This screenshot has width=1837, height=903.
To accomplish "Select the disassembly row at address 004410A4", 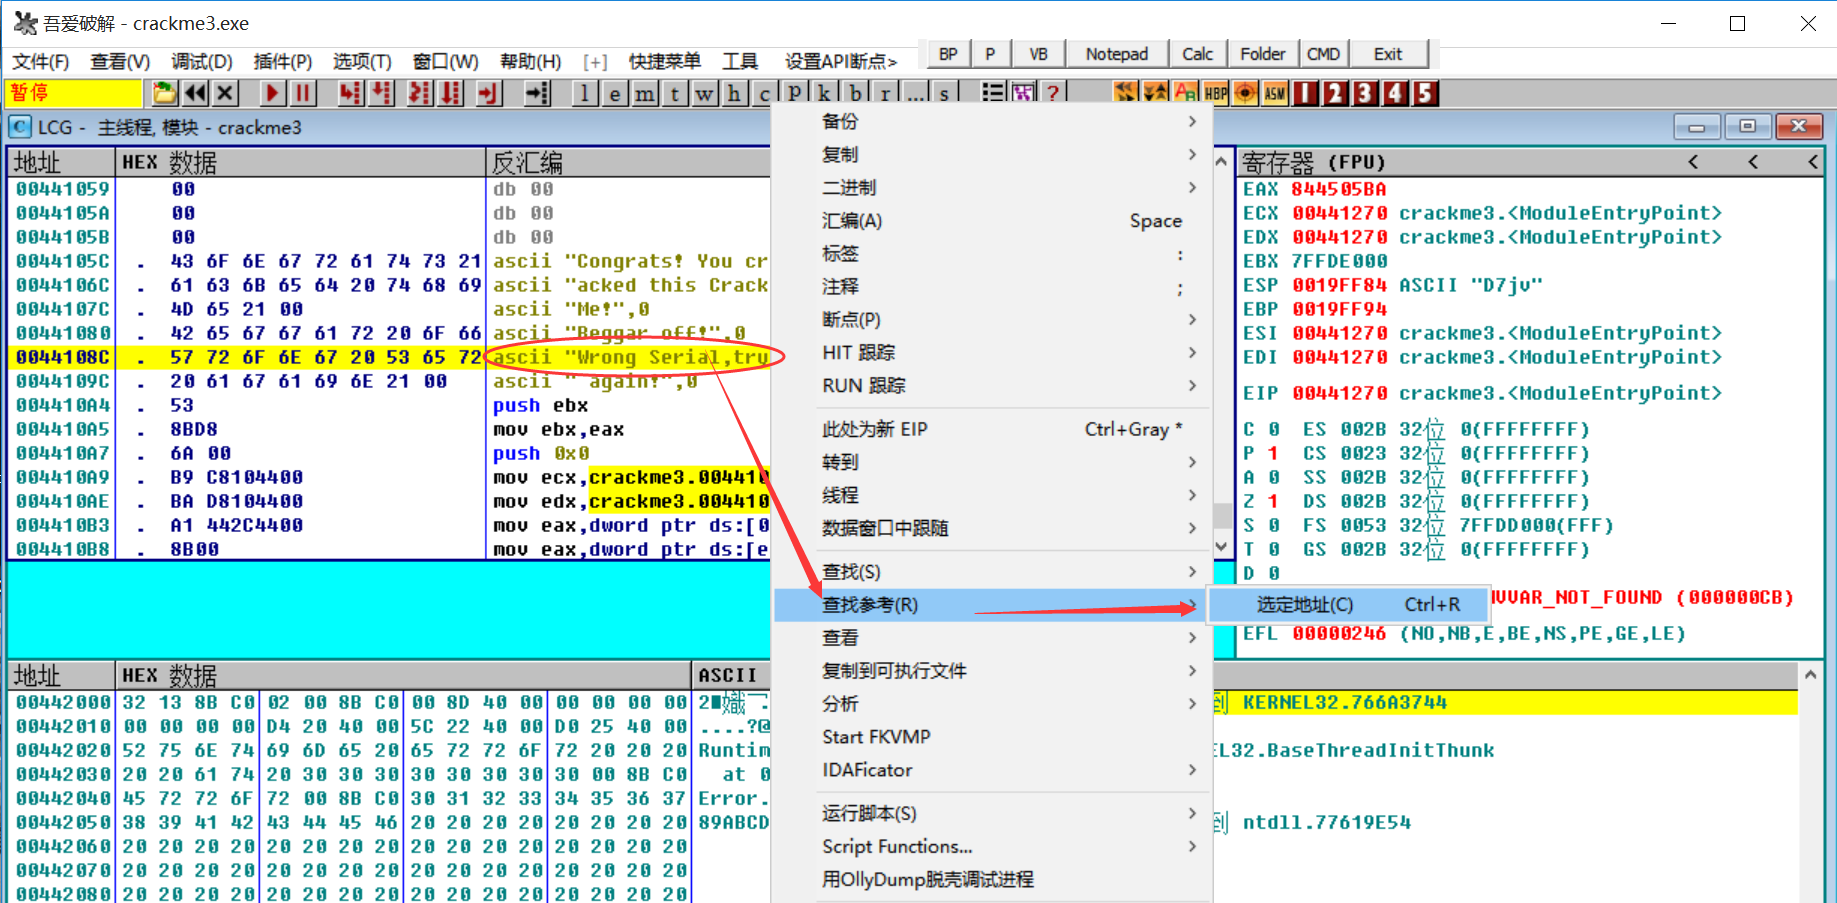I will (x=390, y=405).
